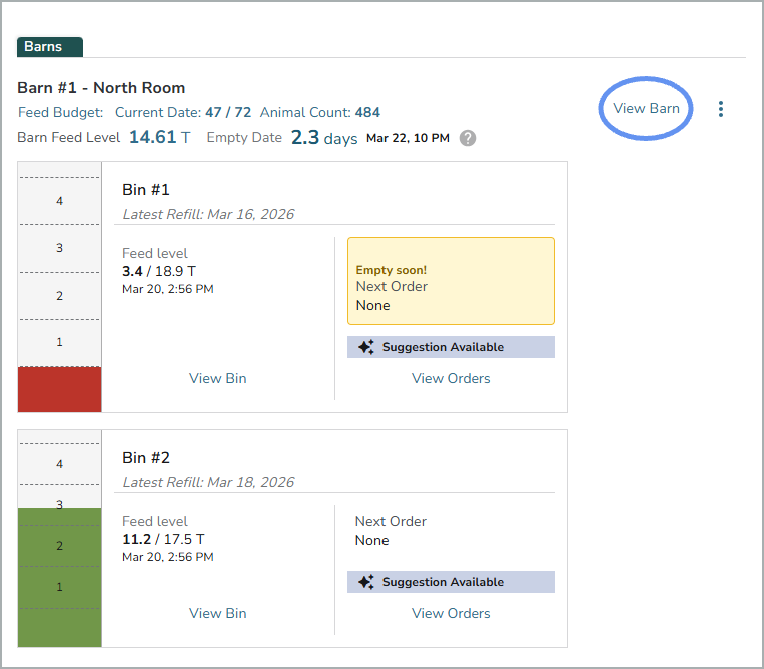Image resolution: width=764 pixels, height=669 pixels.
Task: Open View Orders for Bin #1
Action: point(451,378)
